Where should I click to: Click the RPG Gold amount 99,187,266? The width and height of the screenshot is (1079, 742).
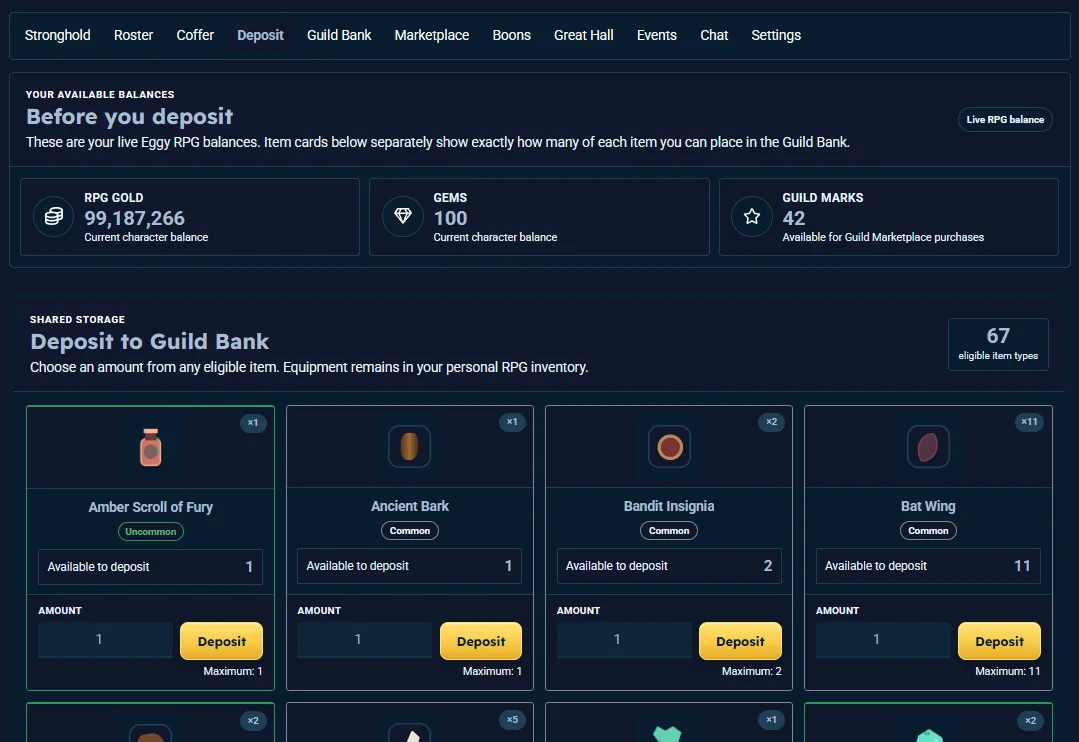tap(134, 218)
